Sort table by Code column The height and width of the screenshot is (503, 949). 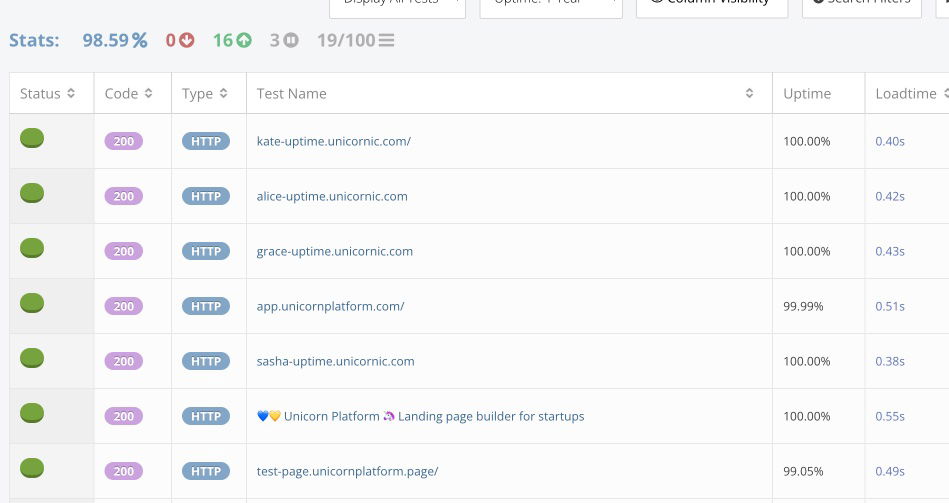129,94
